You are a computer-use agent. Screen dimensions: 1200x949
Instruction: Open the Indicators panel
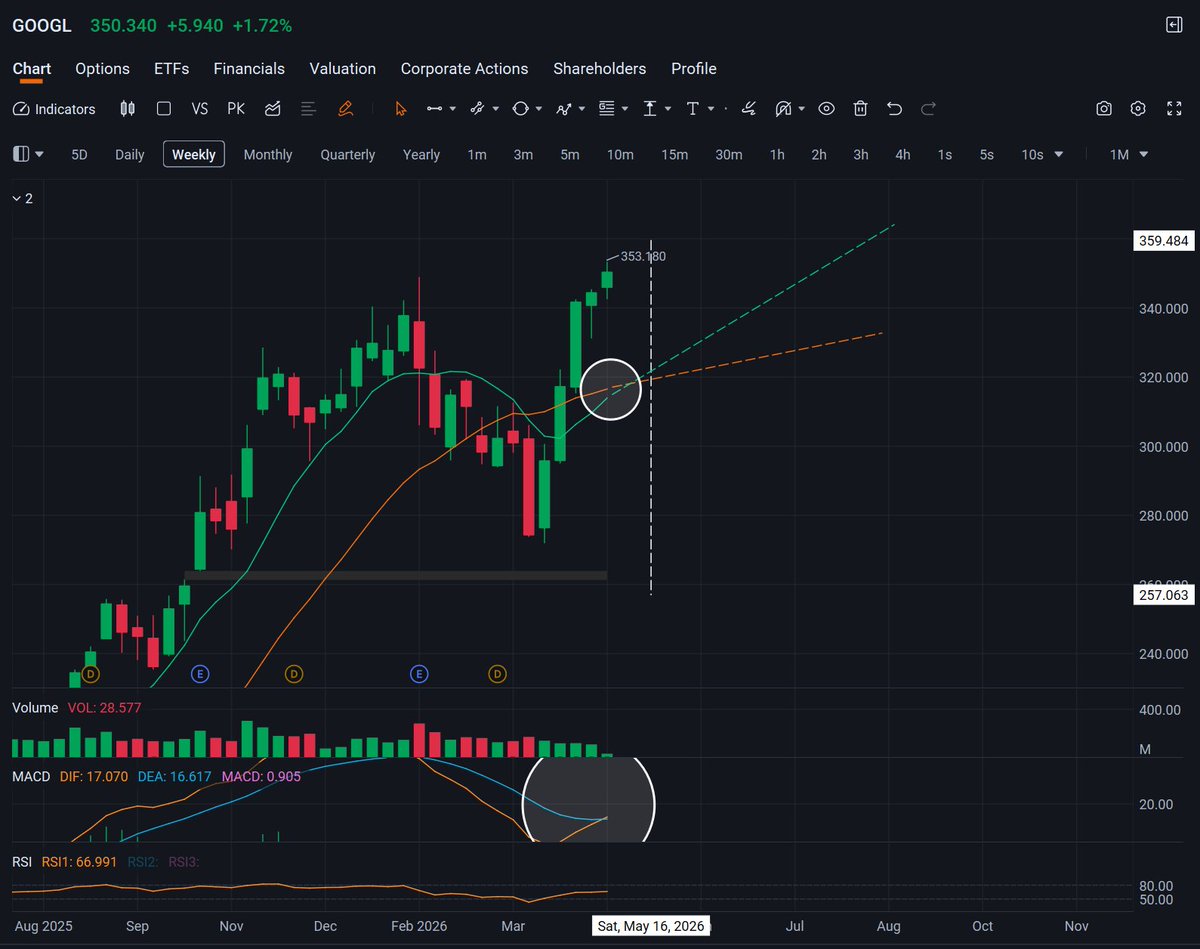[x=54, y=109]
